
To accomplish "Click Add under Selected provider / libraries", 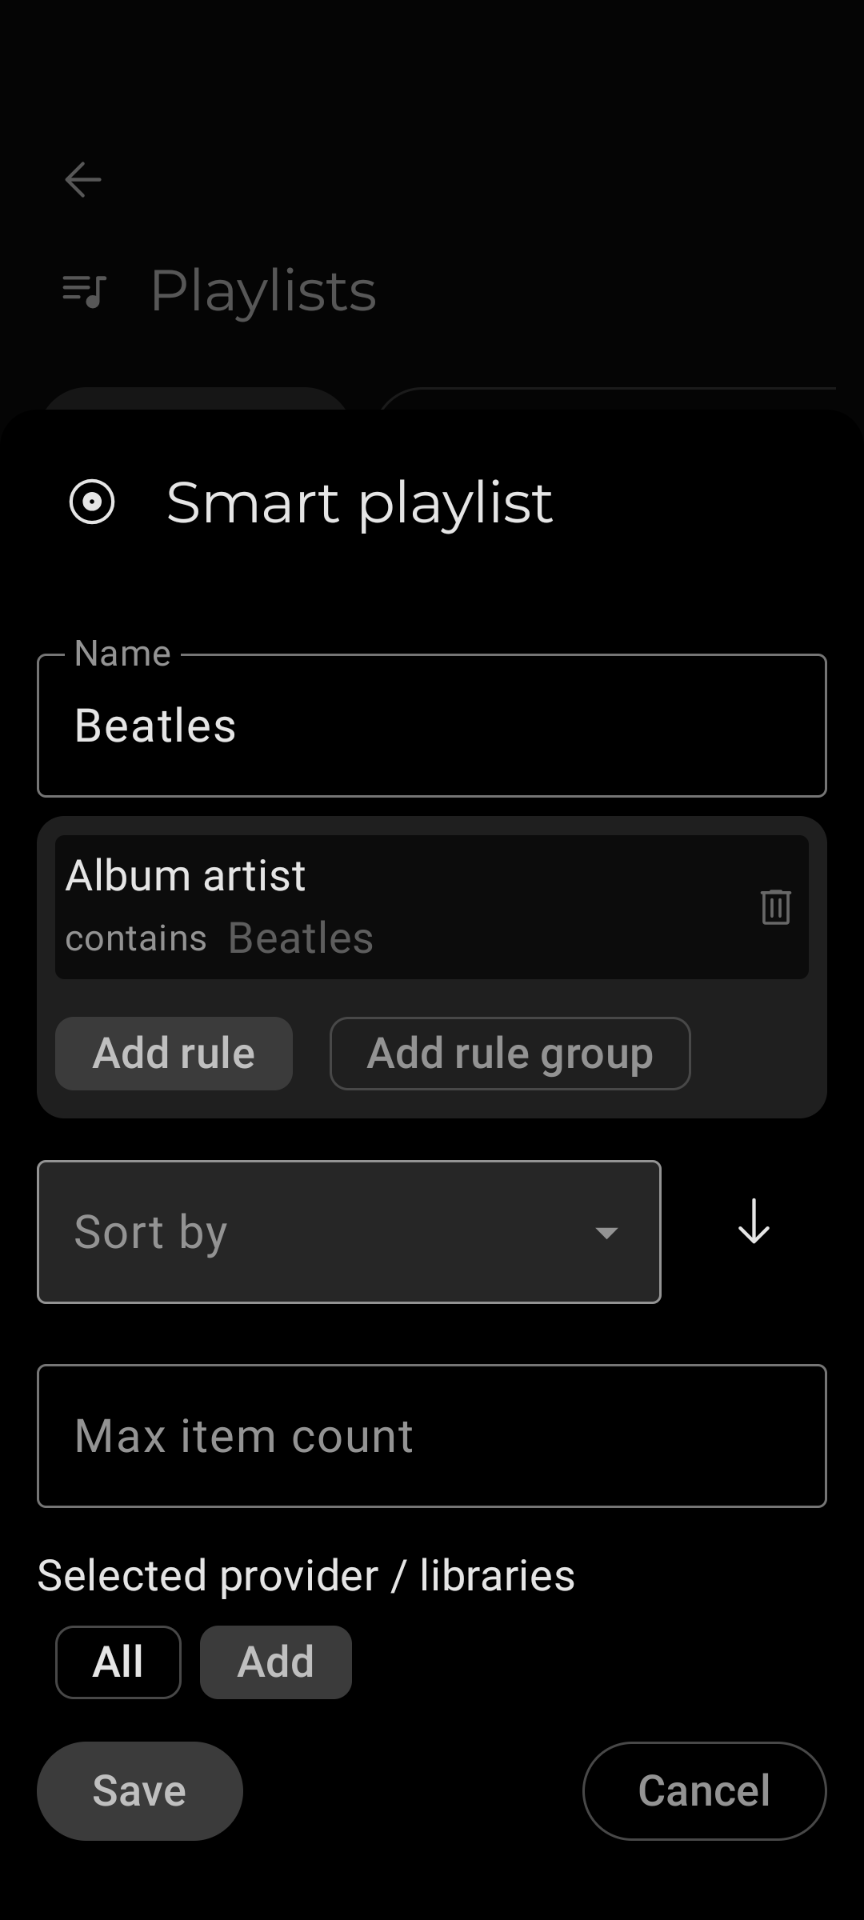I will [x=276, y=1662].
